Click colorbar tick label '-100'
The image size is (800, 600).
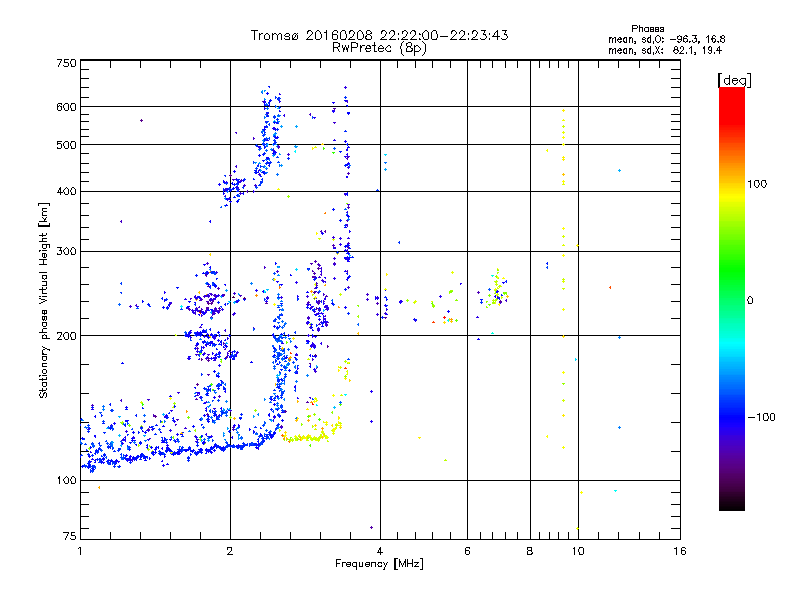click(761, 417)
